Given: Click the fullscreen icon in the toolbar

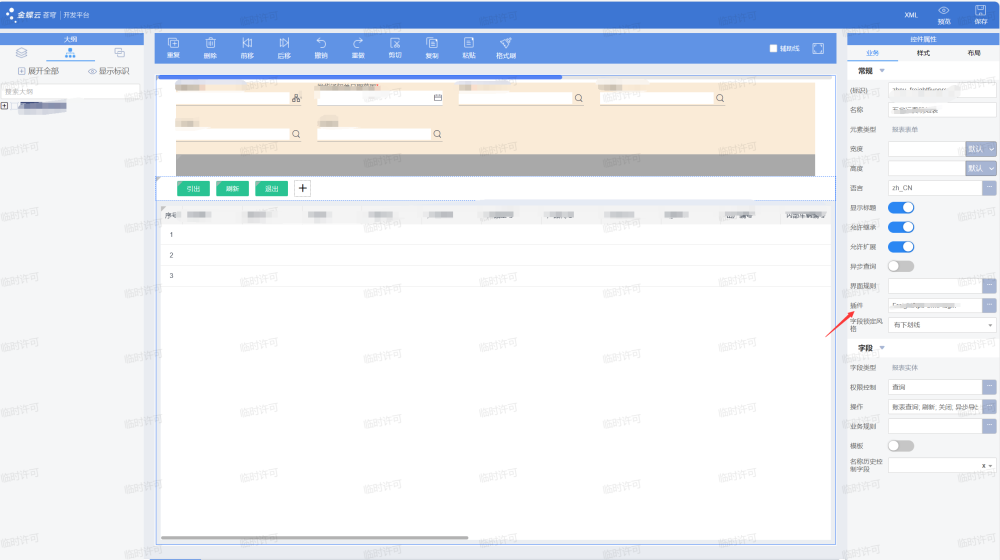Looking at the screenshot, I should pos(818,48).
